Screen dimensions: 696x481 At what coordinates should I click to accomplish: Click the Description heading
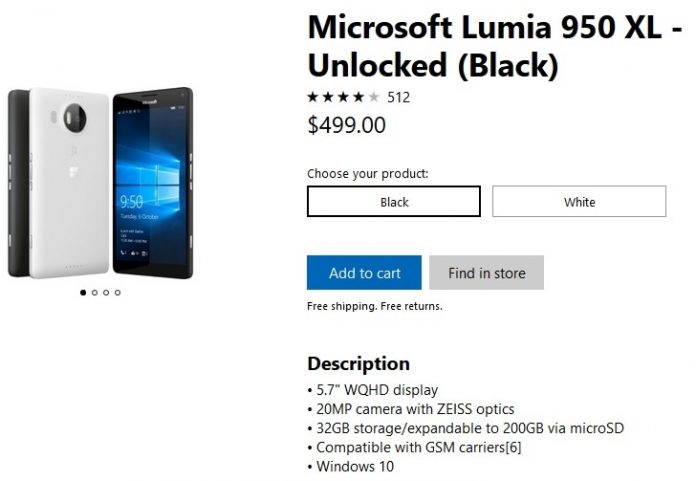click(x=358, y=363)
